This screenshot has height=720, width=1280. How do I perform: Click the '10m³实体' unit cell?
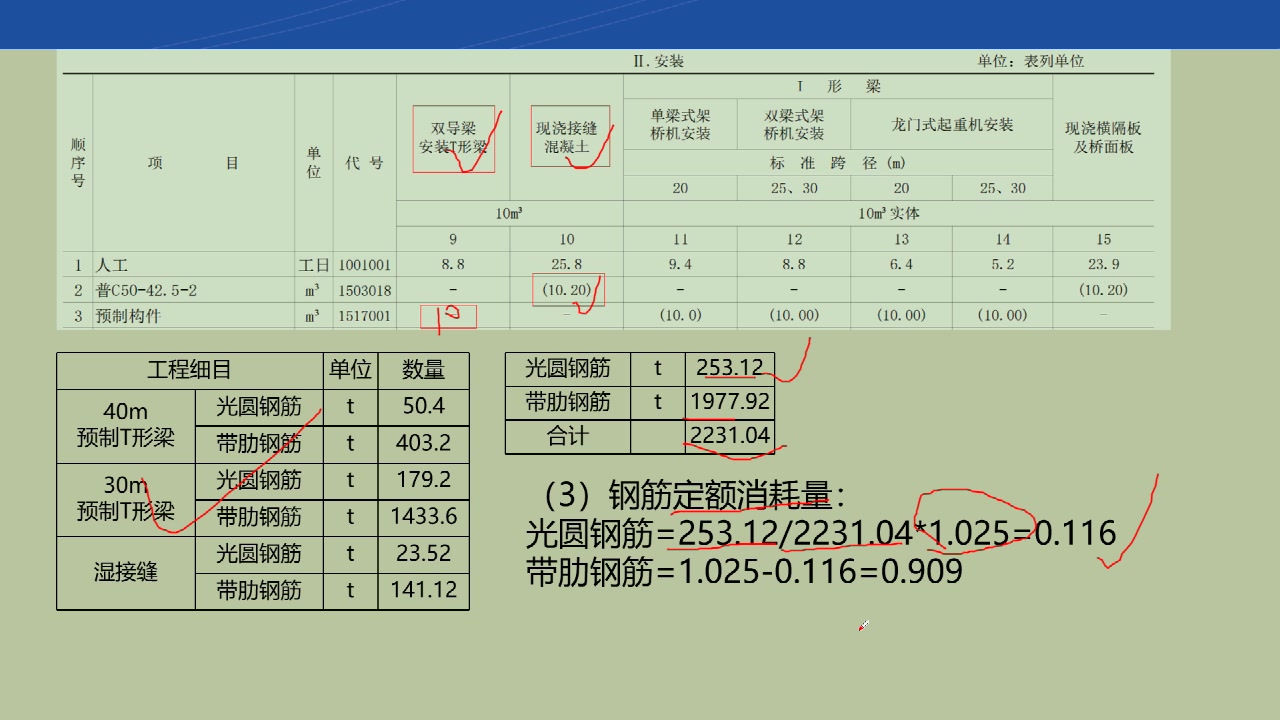888,213
